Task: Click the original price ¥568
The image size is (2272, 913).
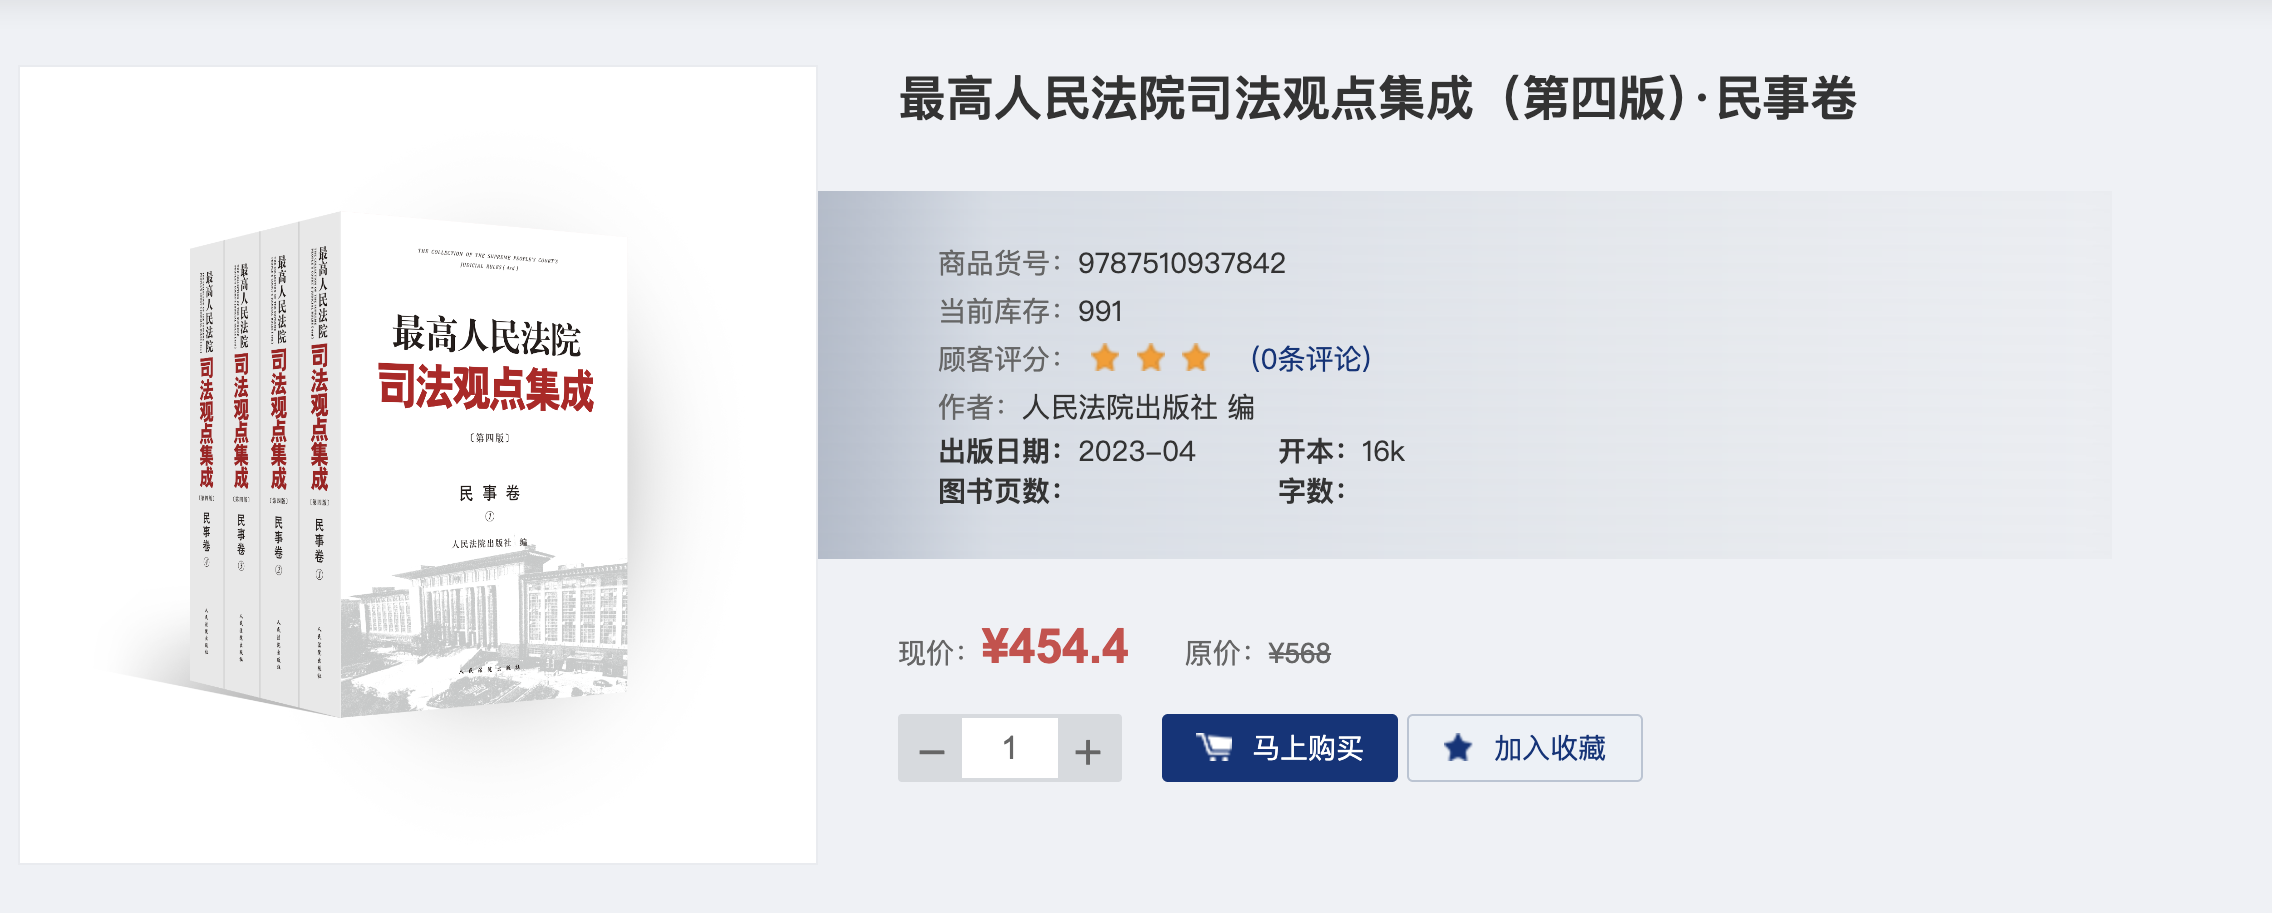Action: pyautogui.click(x=1299, y=653)
